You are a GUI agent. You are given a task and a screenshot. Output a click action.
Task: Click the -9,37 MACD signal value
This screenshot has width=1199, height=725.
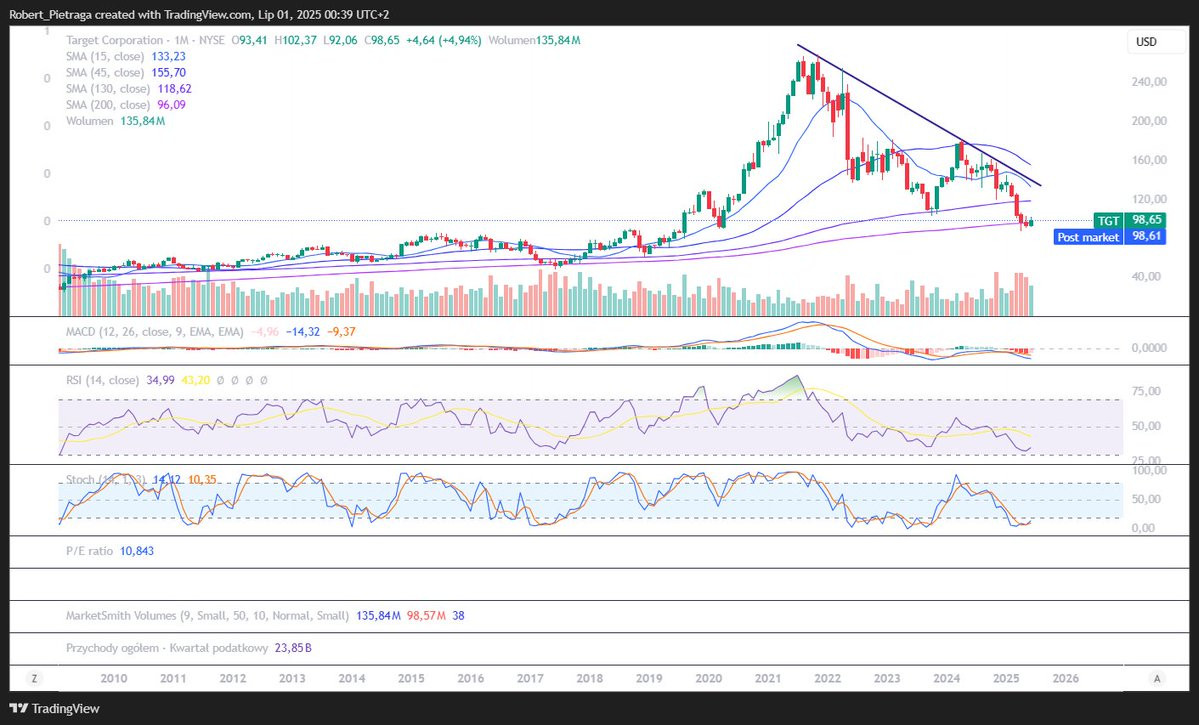(x=341, y=332)
